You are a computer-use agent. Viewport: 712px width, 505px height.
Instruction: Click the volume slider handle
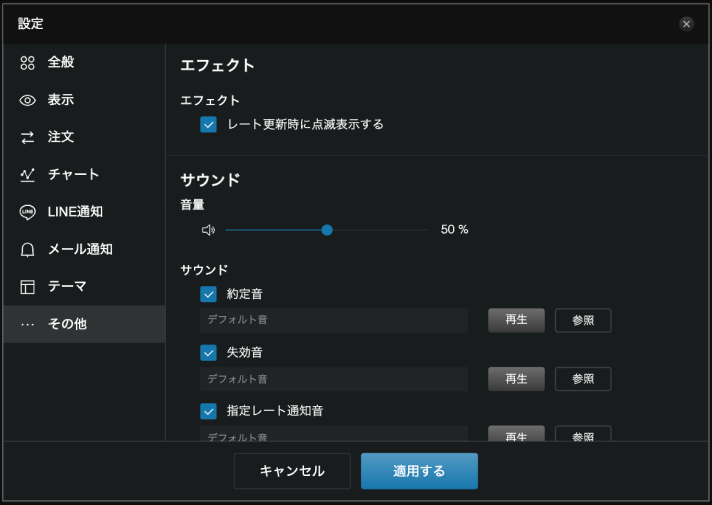tap(327, 230)
